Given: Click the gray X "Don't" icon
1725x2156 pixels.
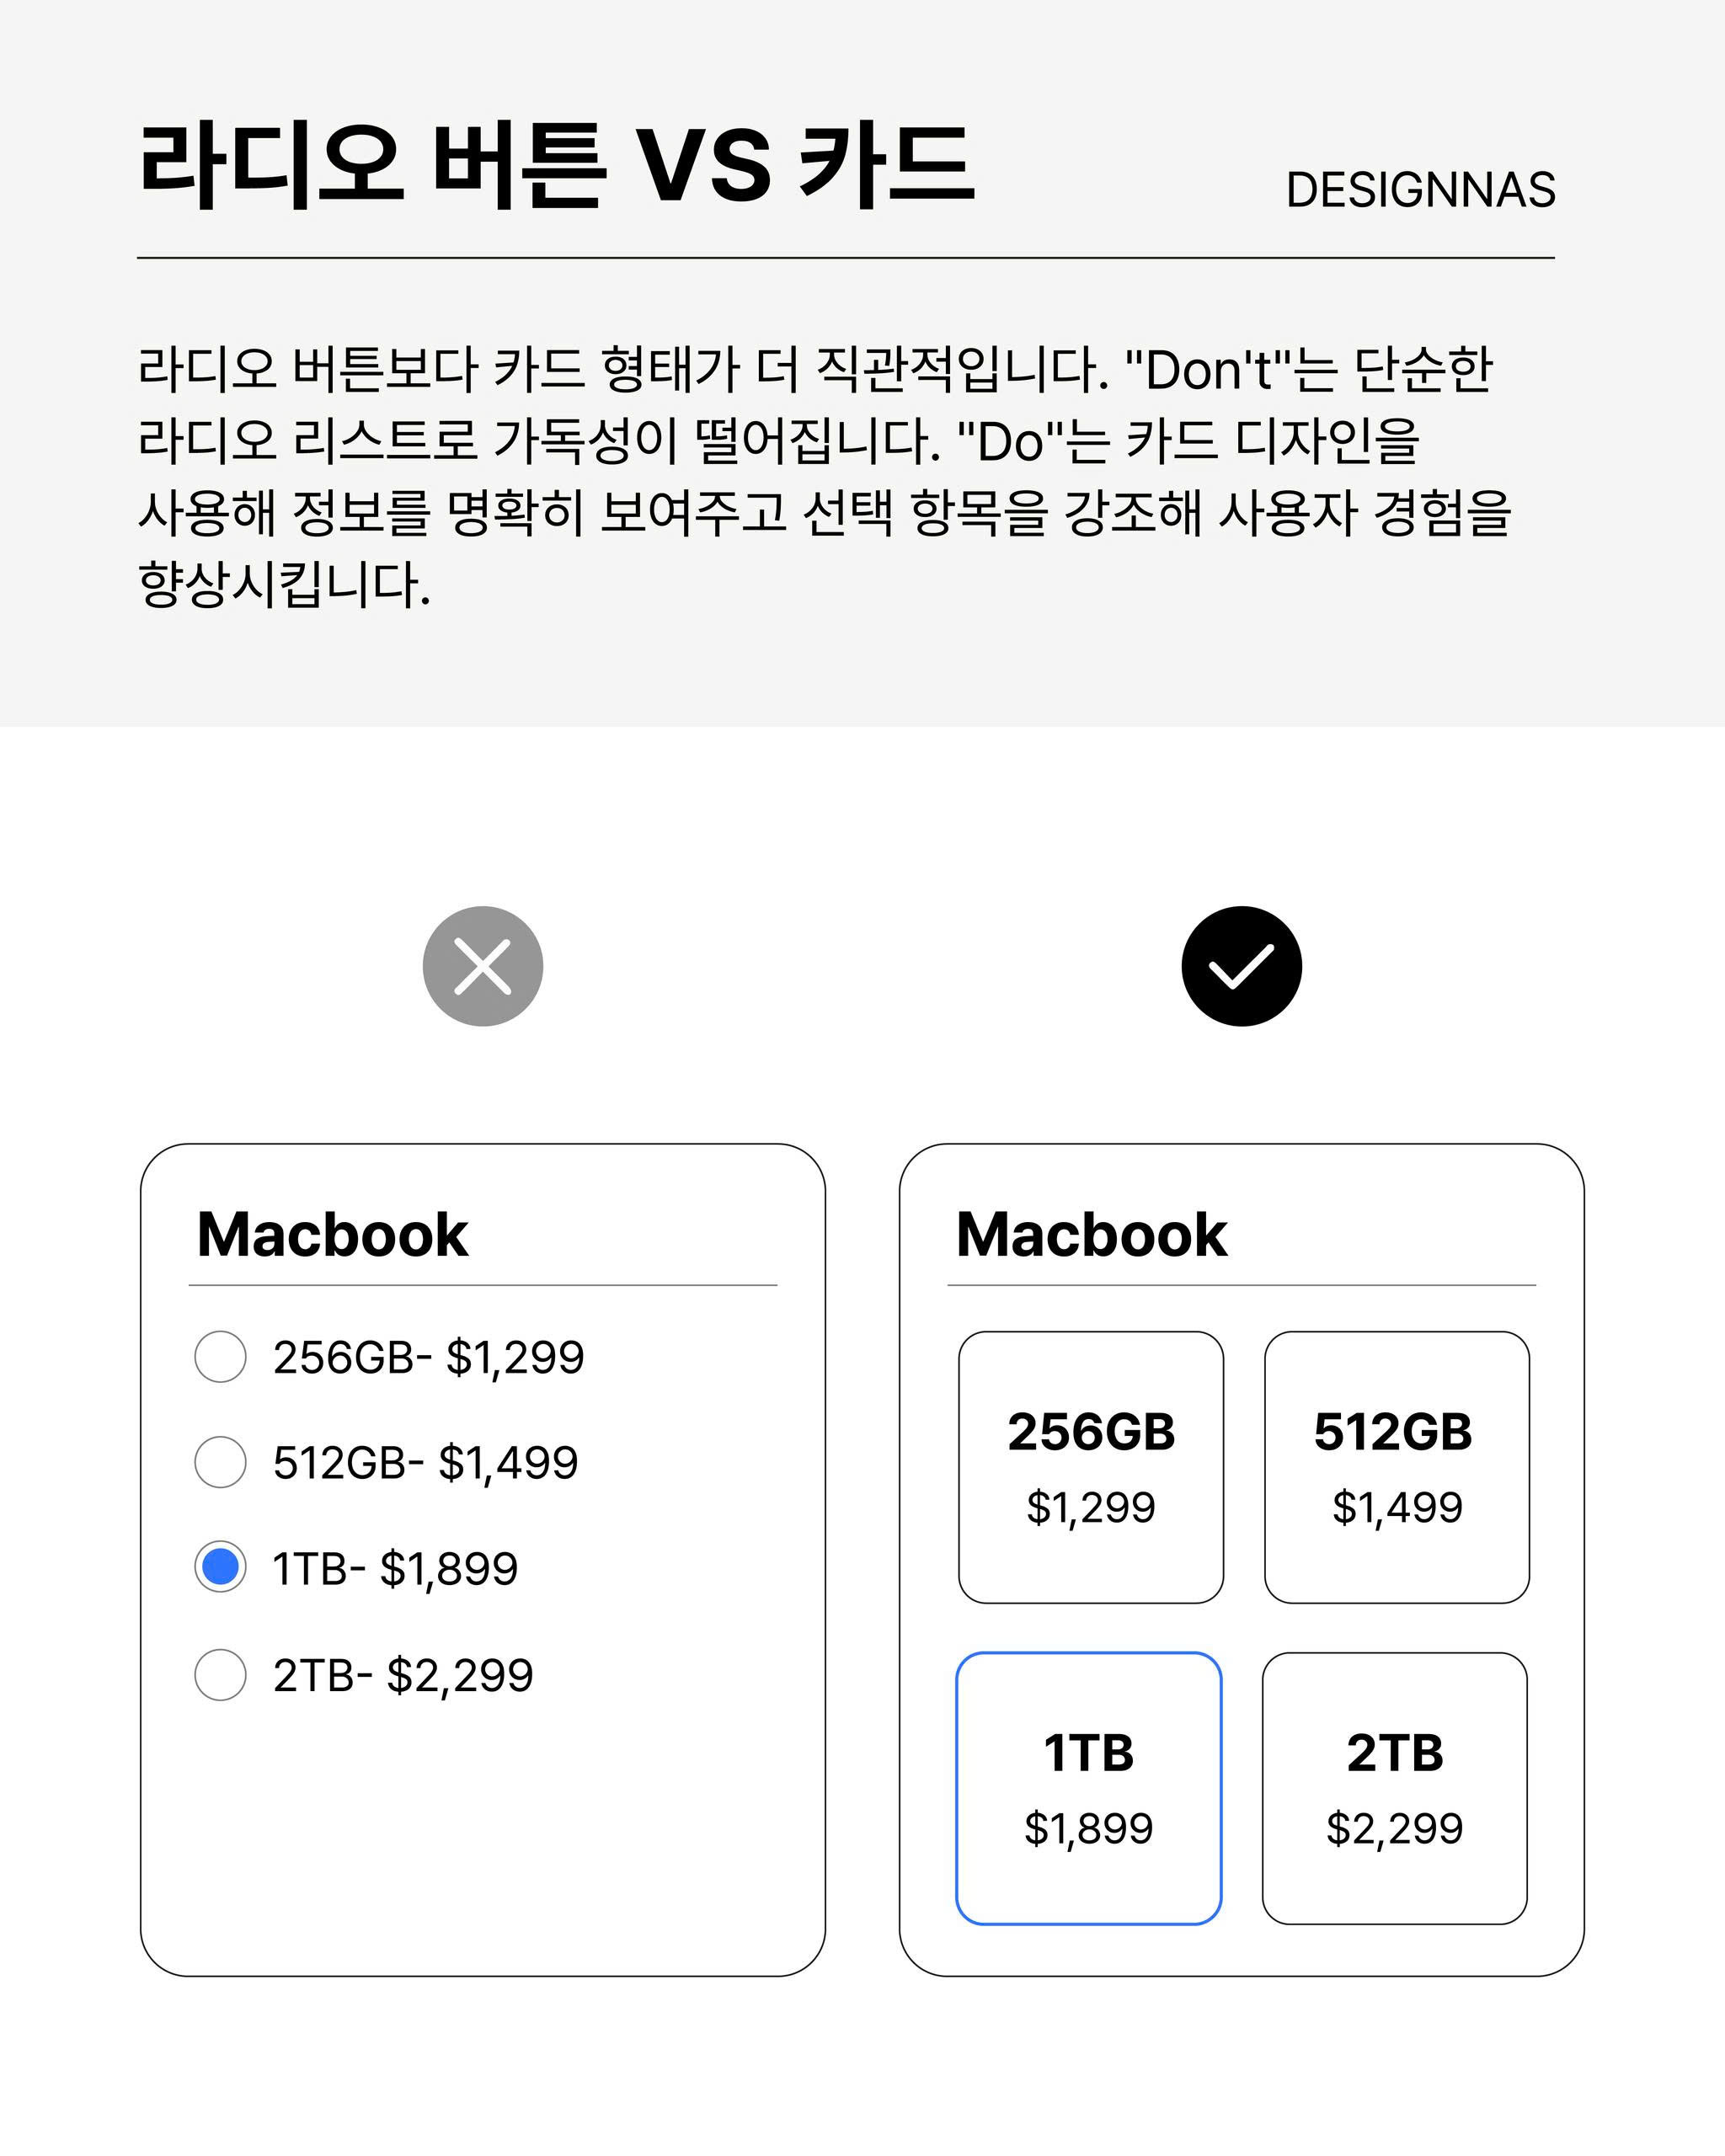Looking at the screenshot, I should (483, 966).
